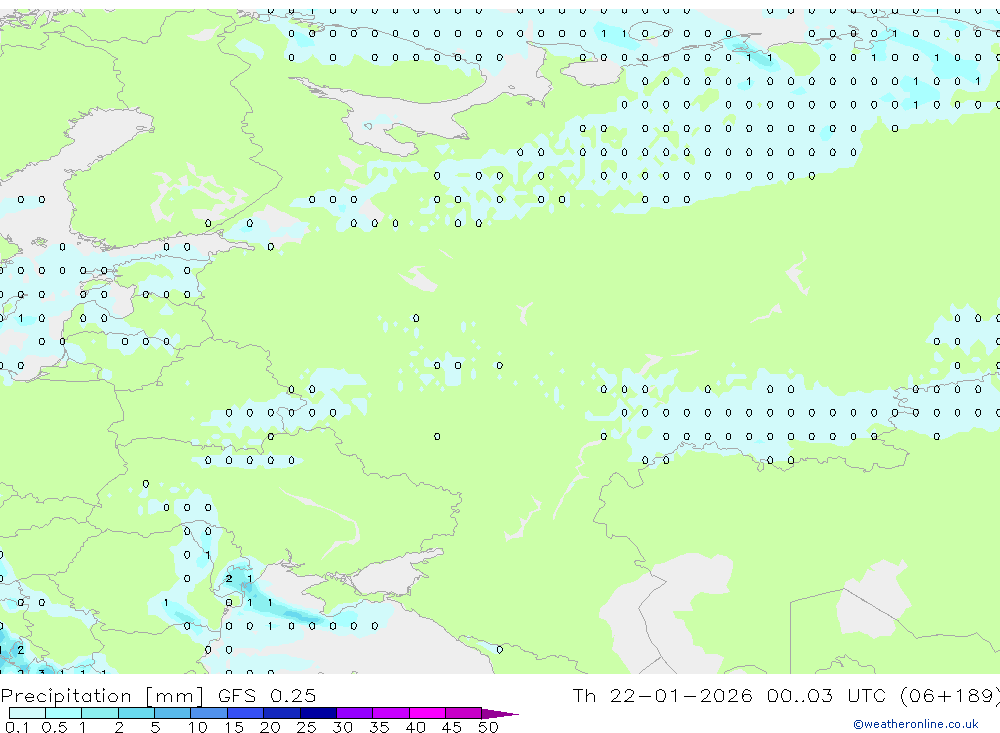Pick the blue swatch between 15 and 20
This screenshot has height=733, width=1000.
point(246,713)
